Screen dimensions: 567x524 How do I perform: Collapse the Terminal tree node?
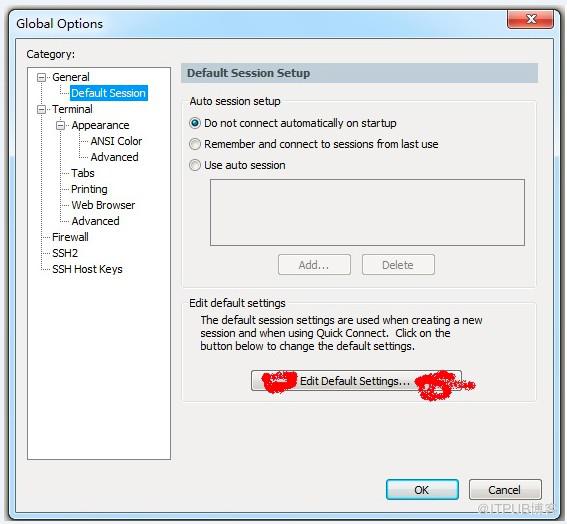coord(42,109)
